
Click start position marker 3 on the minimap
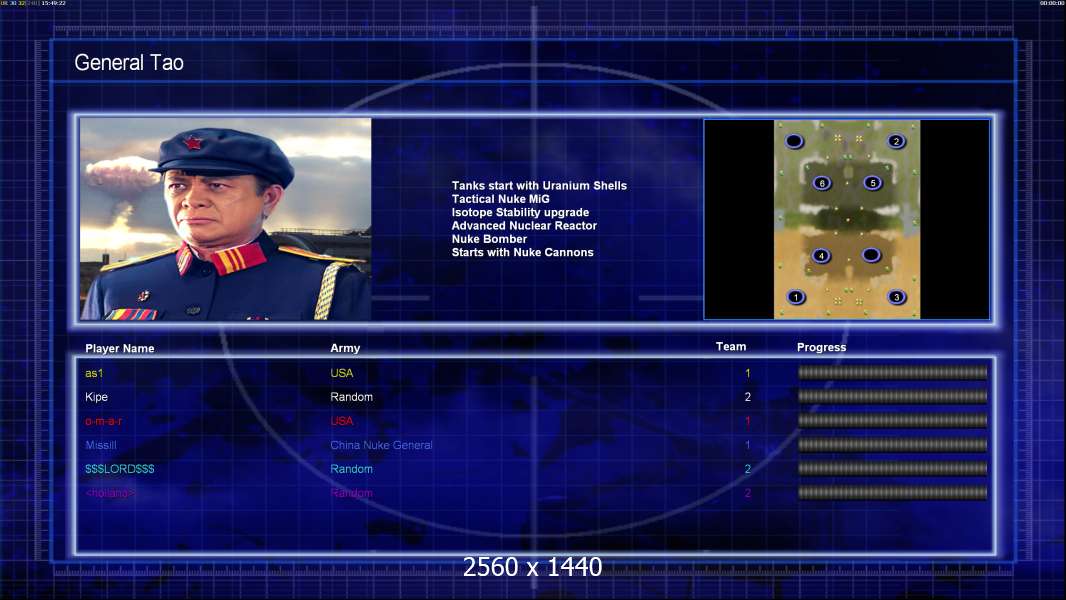pos(896,297)
